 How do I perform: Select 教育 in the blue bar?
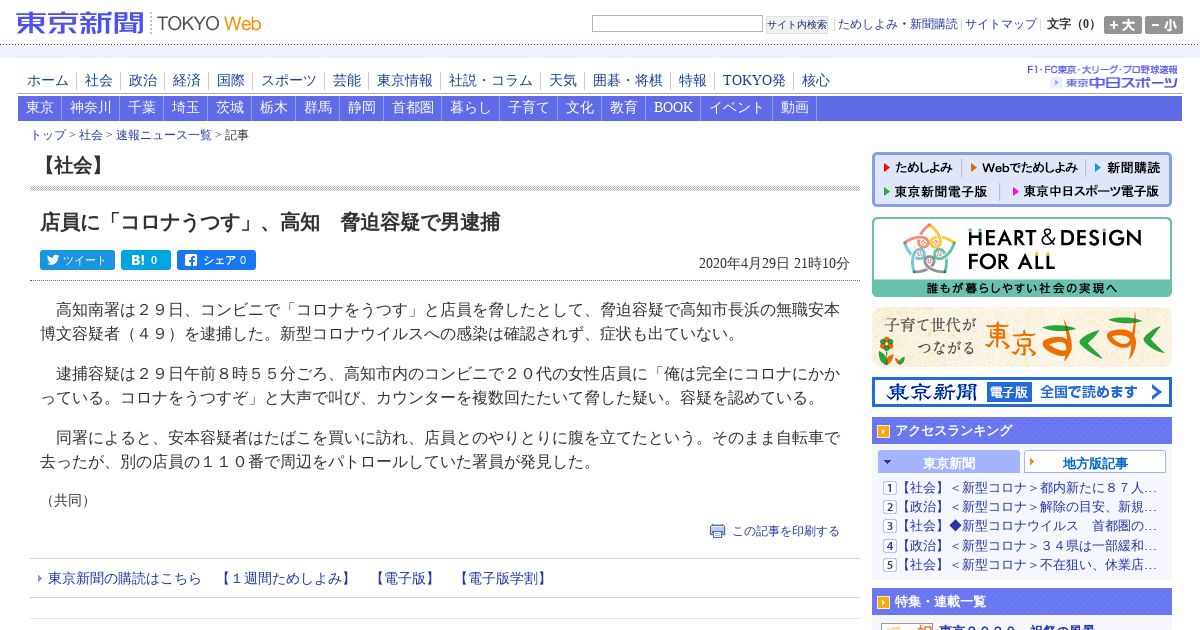pyautogui.click(x=624, y=108)
